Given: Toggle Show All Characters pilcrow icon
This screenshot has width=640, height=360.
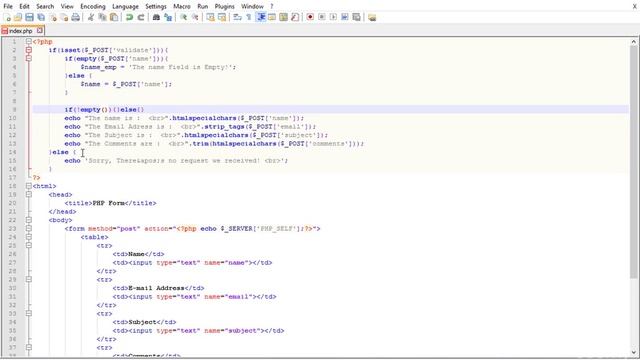Looking at the screenshot, I should pos(249,17).
